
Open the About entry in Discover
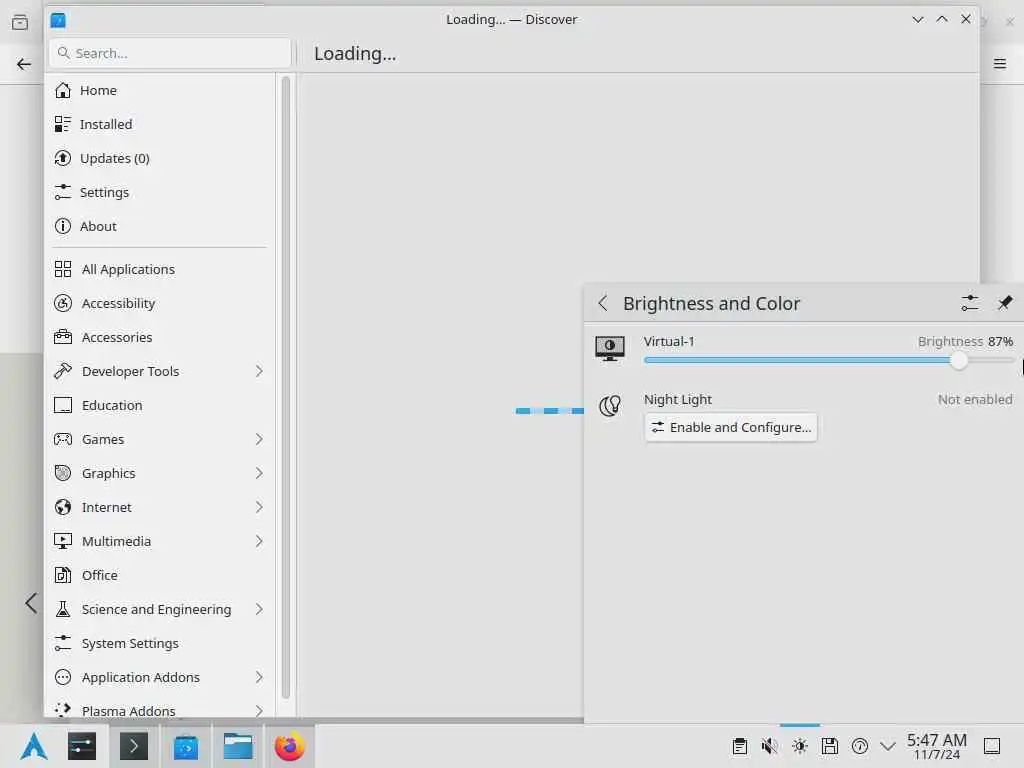pyautogui.click(x=160, y=226)
